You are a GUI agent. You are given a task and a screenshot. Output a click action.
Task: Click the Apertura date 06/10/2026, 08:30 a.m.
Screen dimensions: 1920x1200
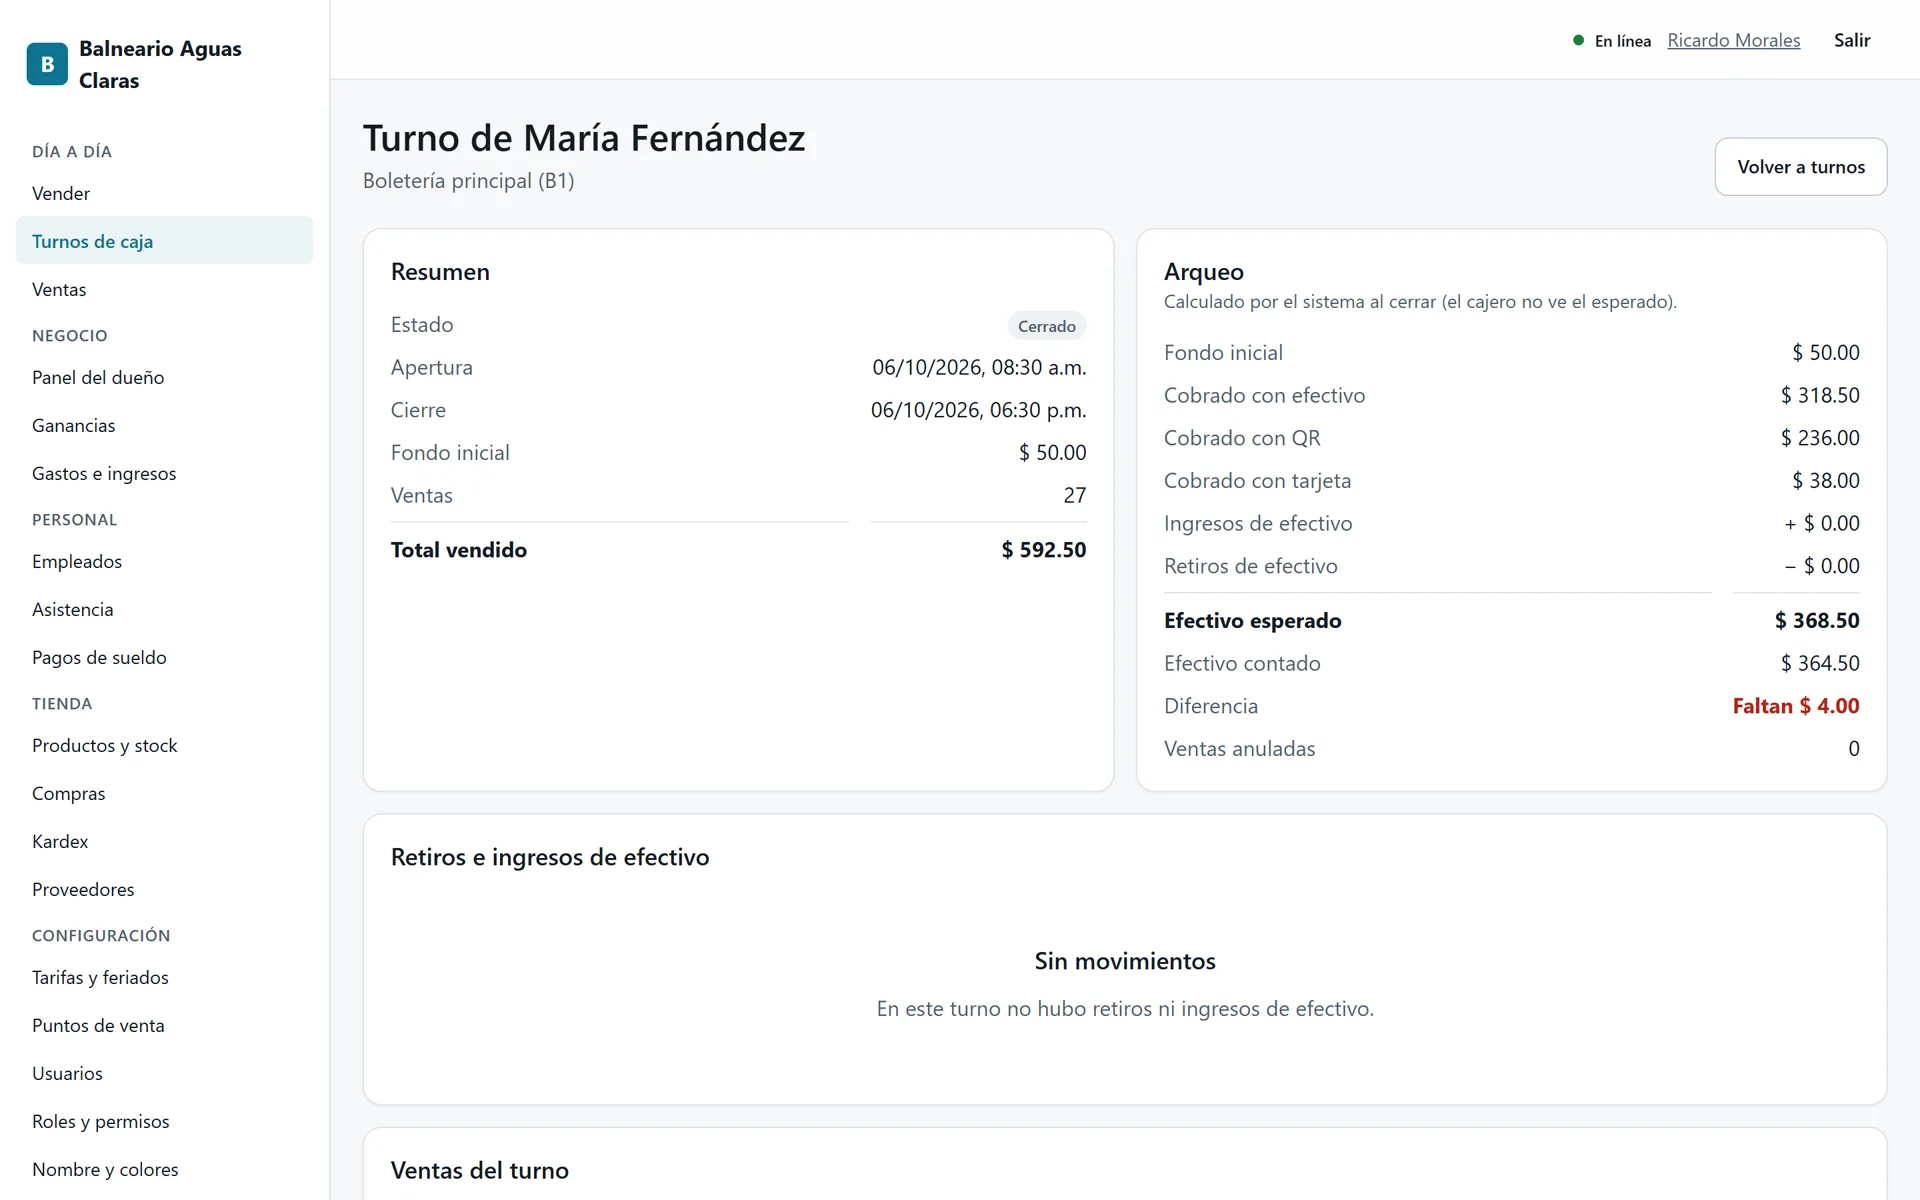point(979,367)
